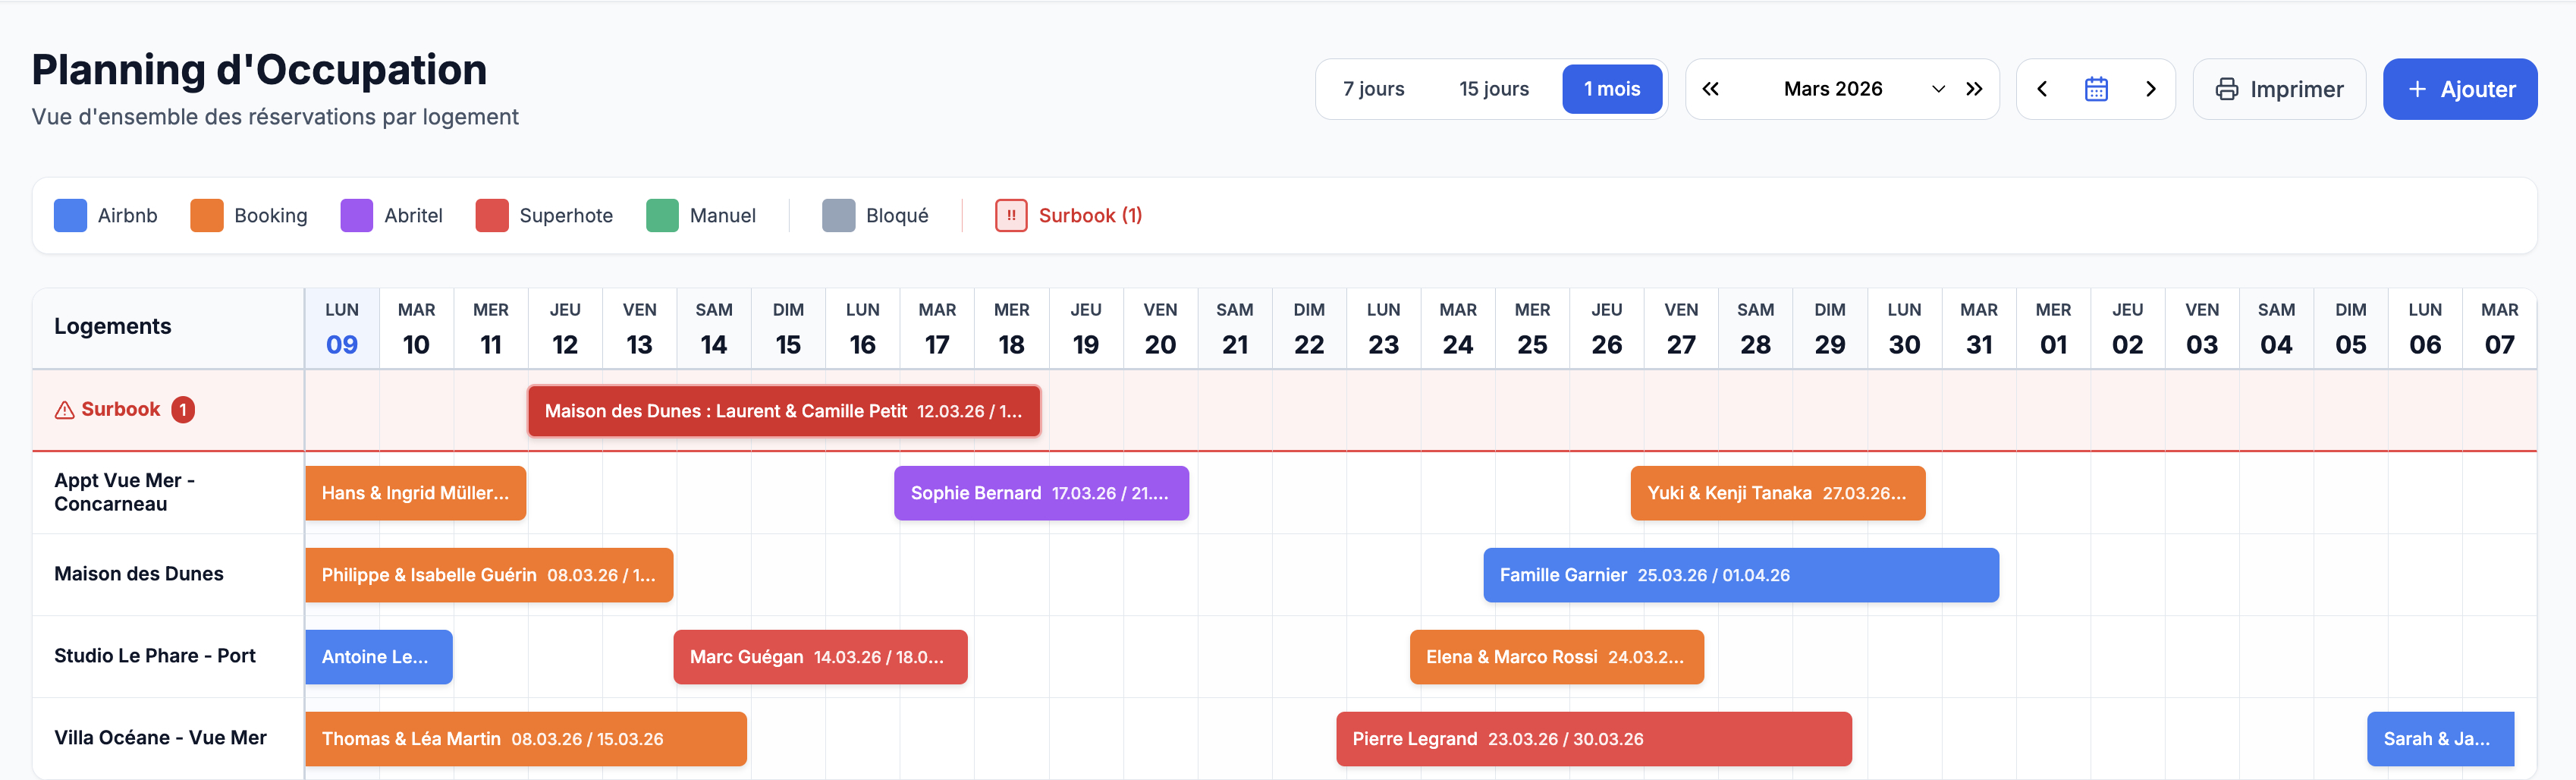
Task: Open the calendar picker icon
Action: (x=2097, y=89)
